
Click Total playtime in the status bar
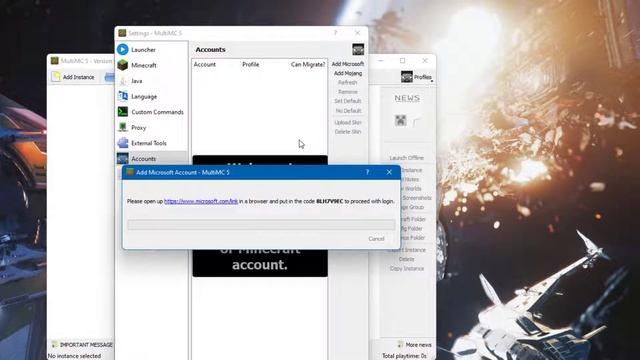[404, 356]
